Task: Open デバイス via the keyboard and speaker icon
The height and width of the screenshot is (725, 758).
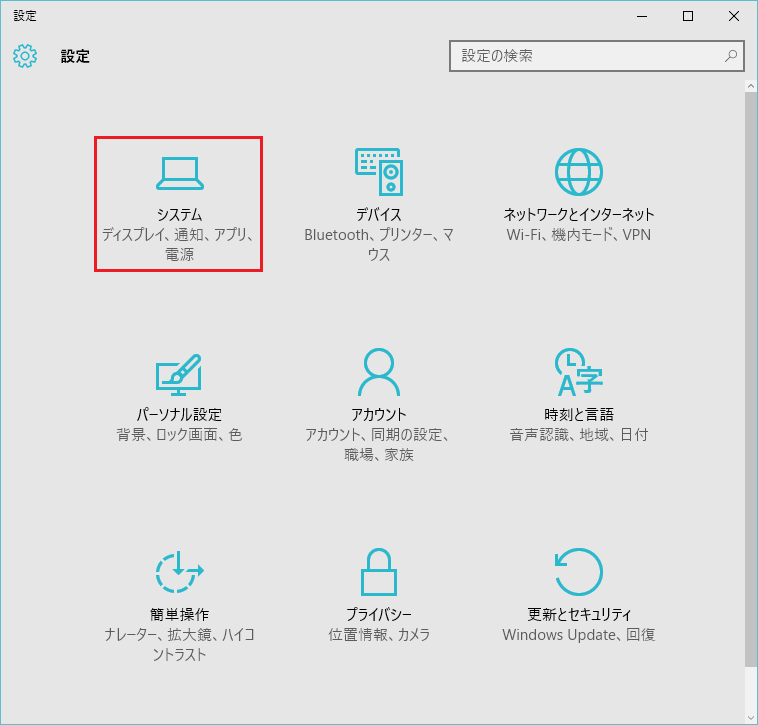Action: click(379, 172)
